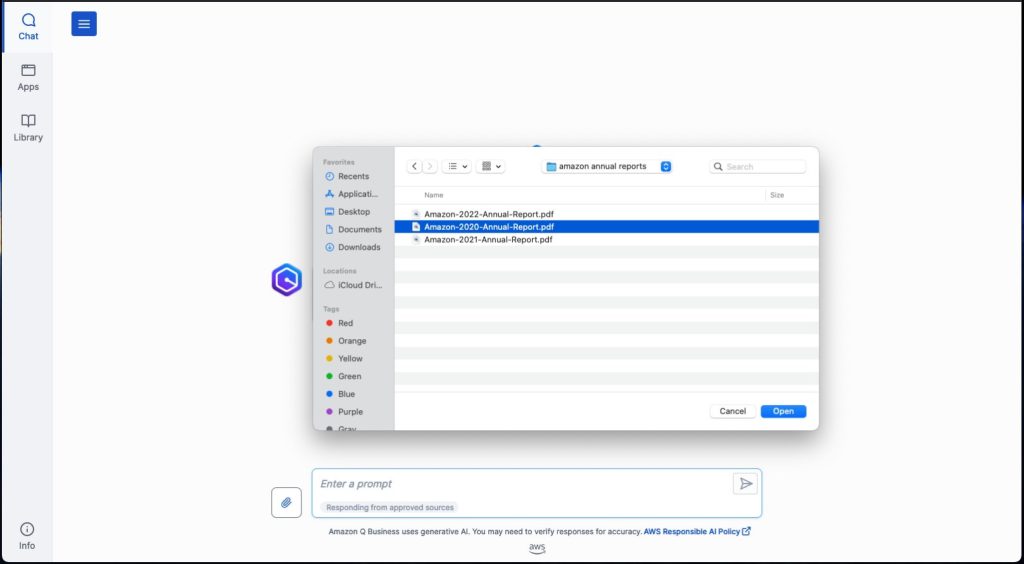Click the Open button

(x=783, y=411)
